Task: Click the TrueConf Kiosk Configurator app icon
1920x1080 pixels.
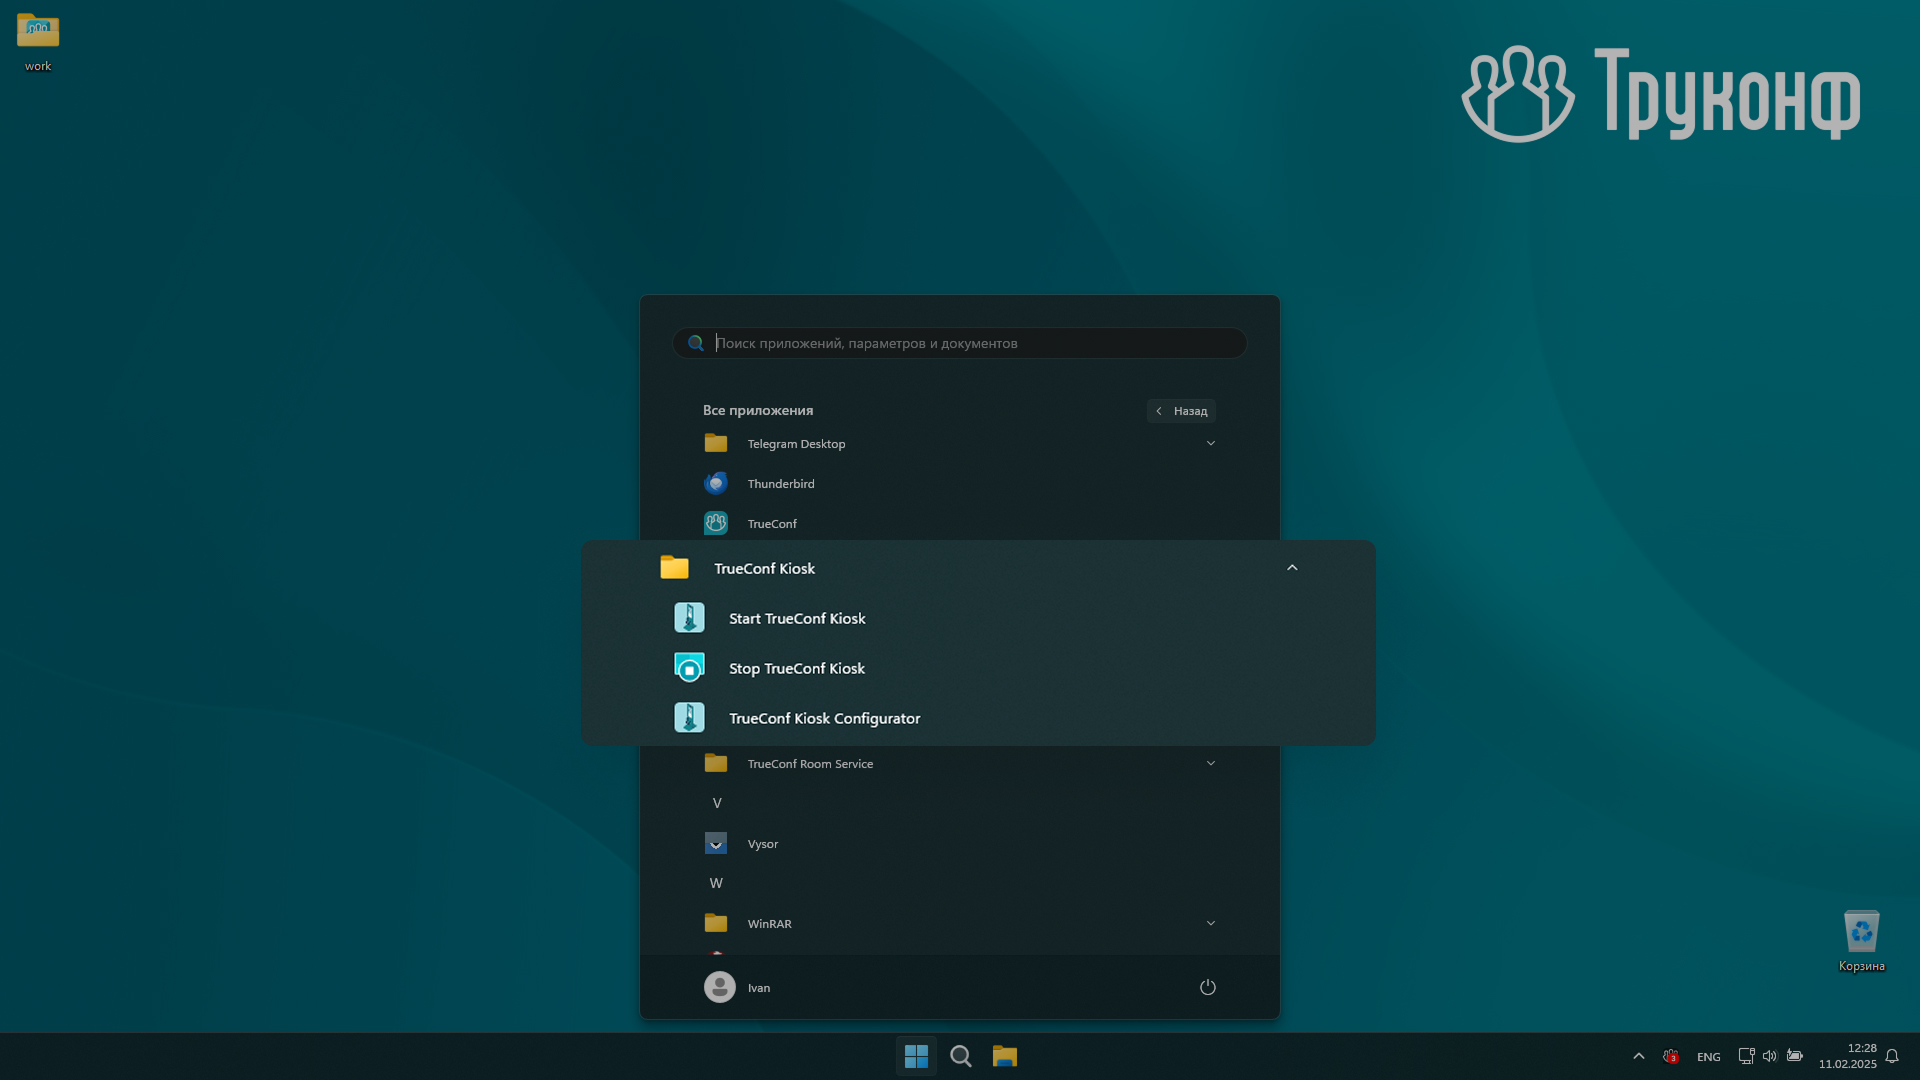Action: click(x=689, y=718)
